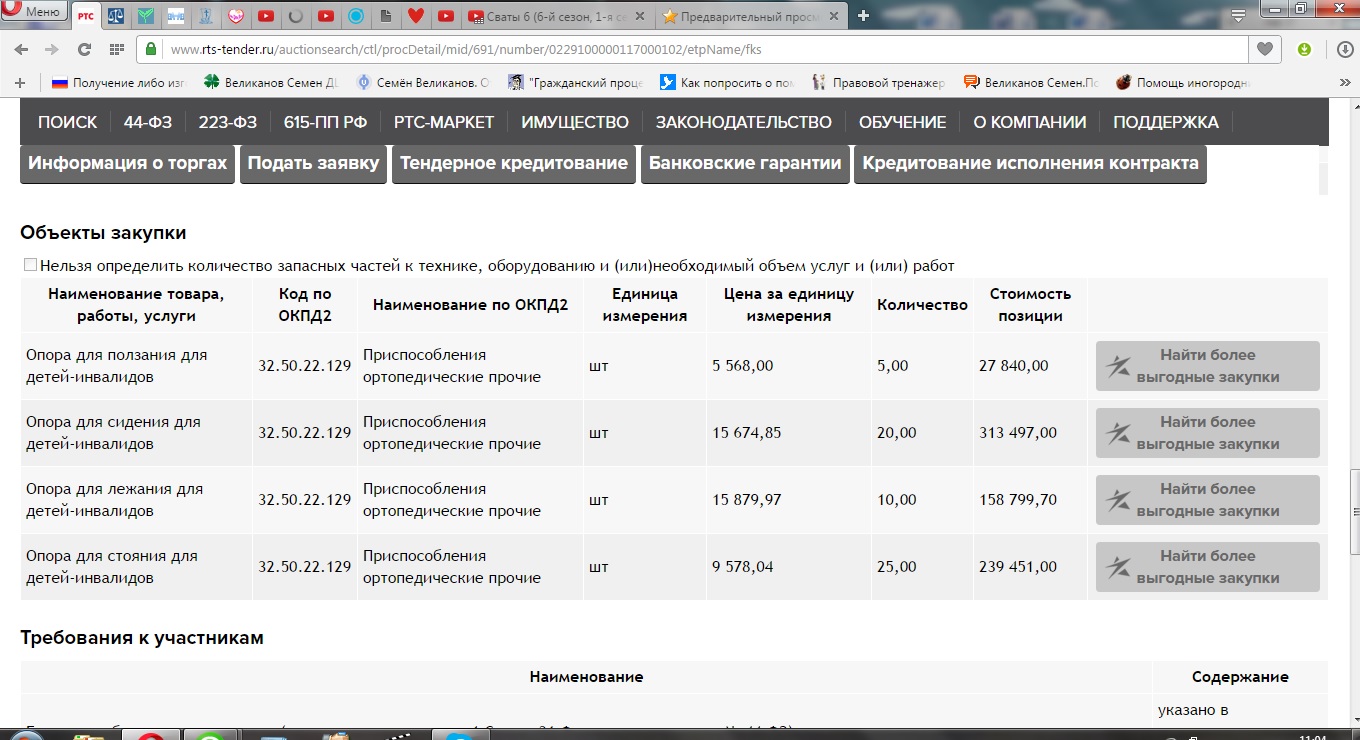Open the tab menu icon near window controls
Screen dimensions: 1360x740
pos(1238,15)
